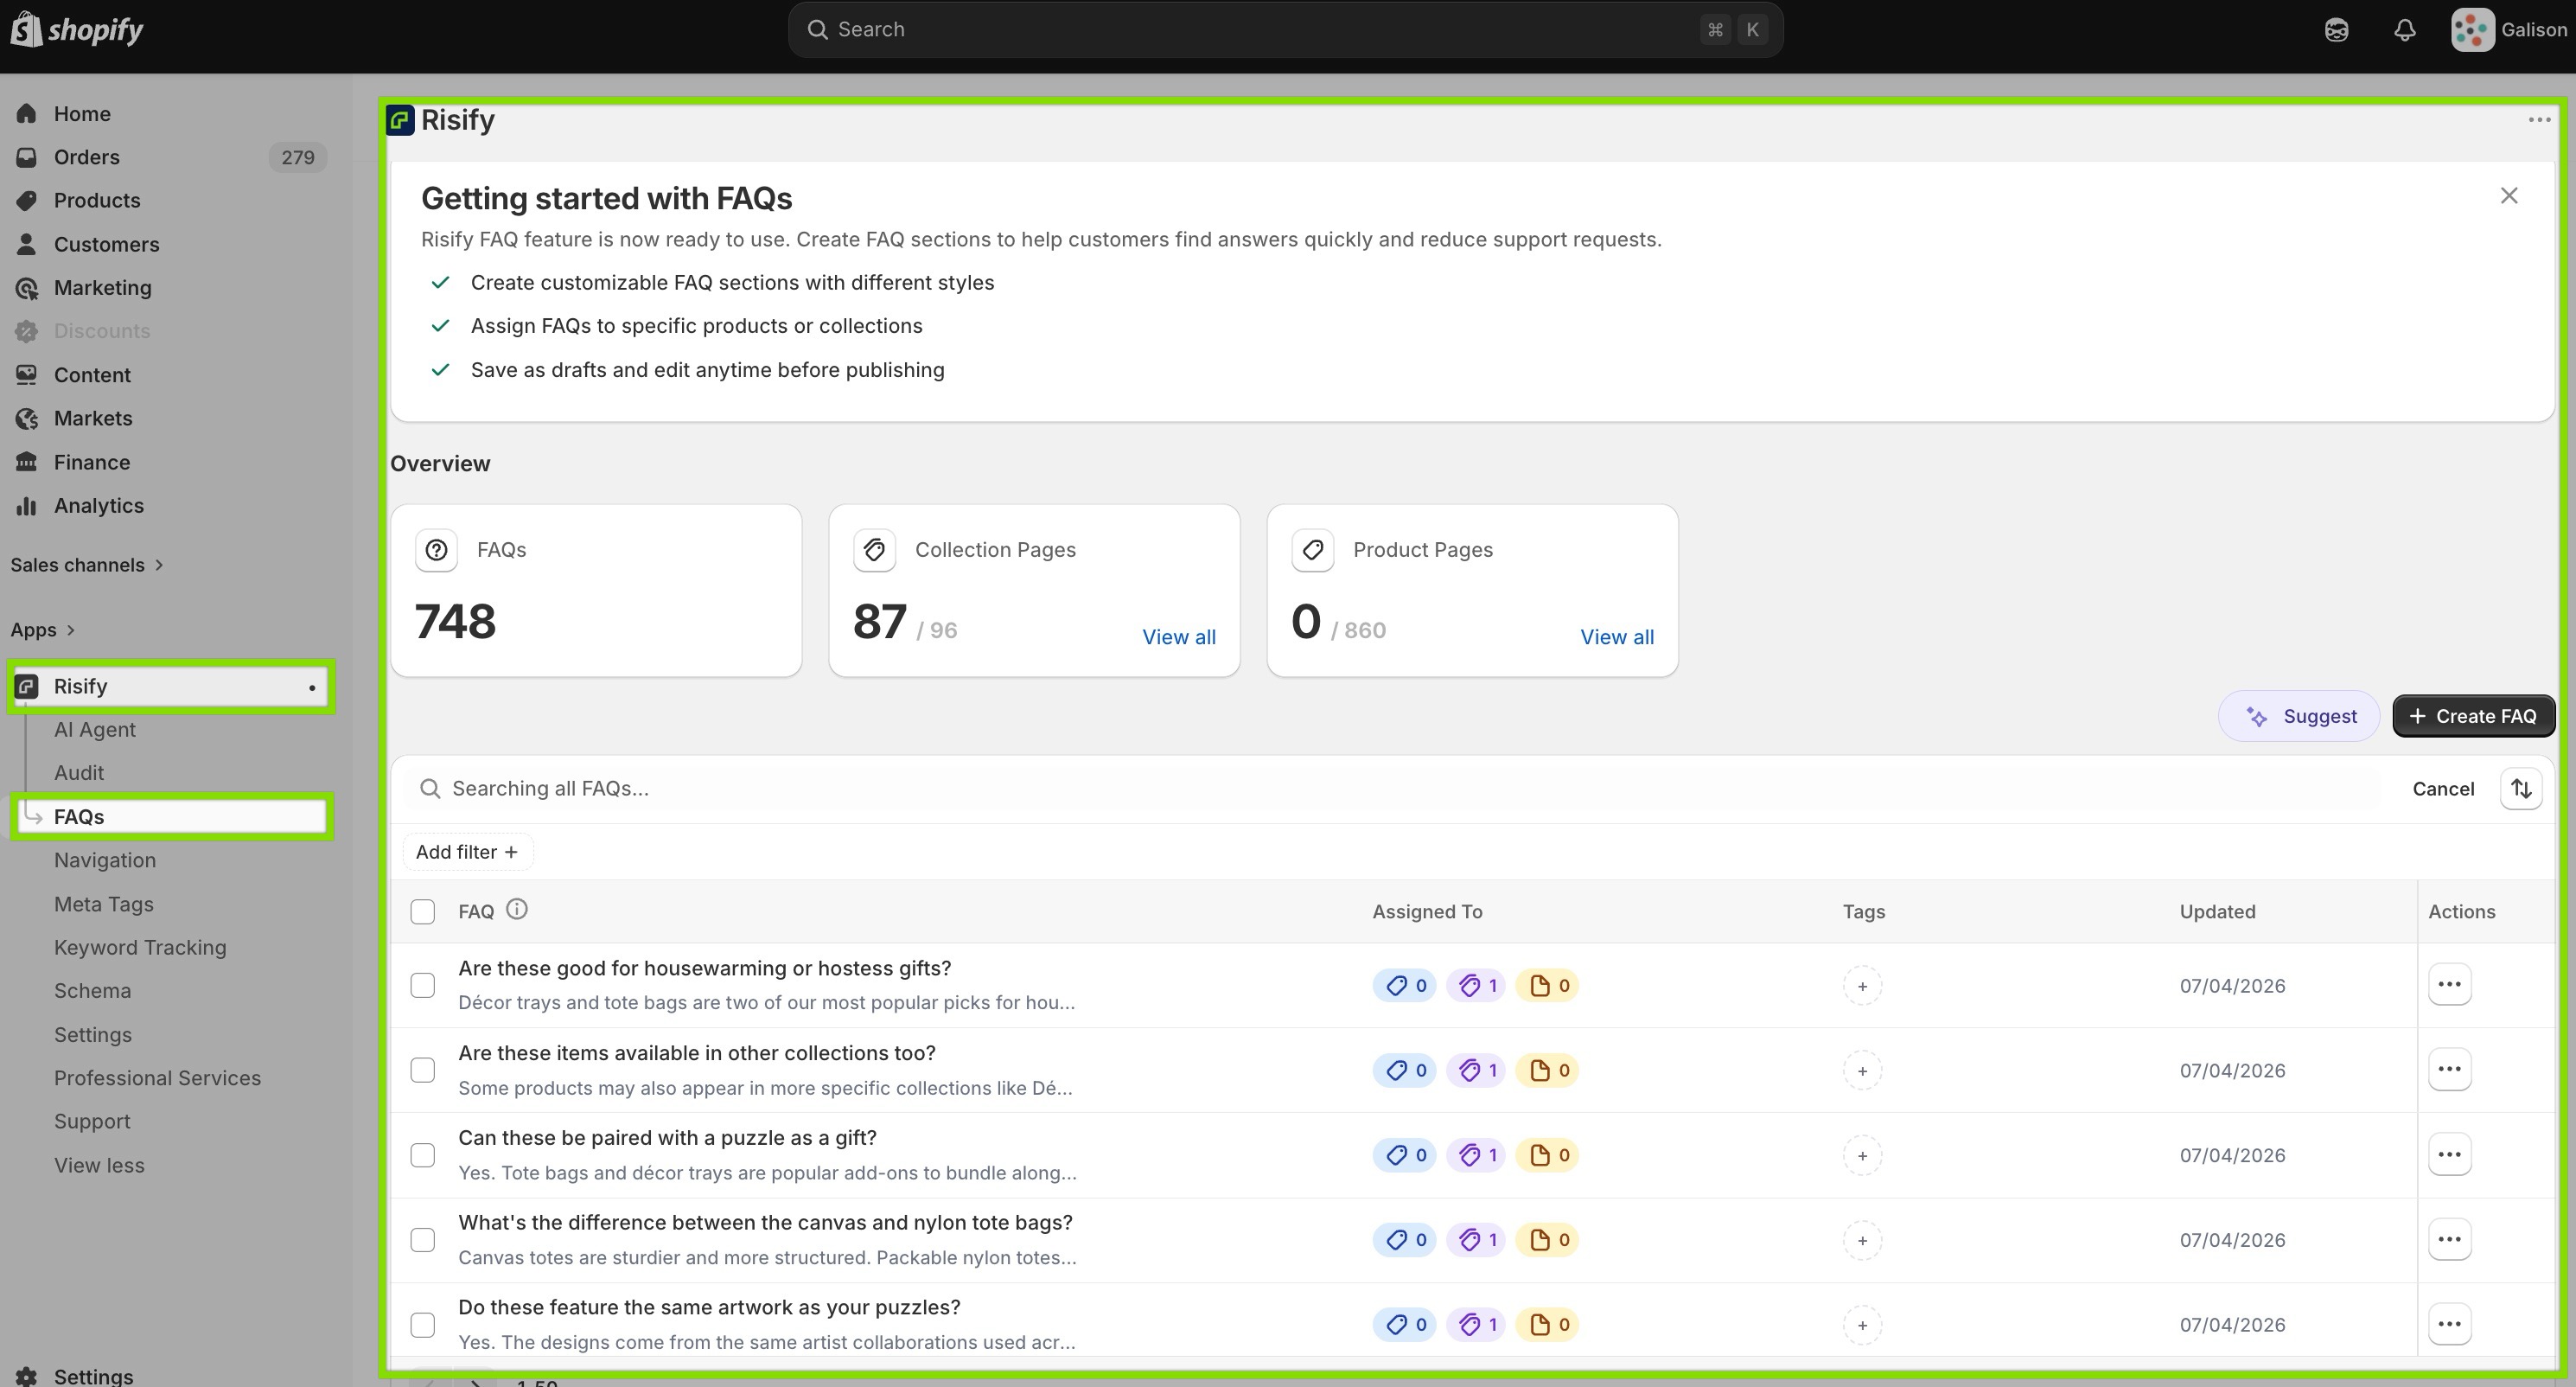Open Risify Professional Services page
This screenshot has width=2576, height=1387.
(x=157, y=1079)
